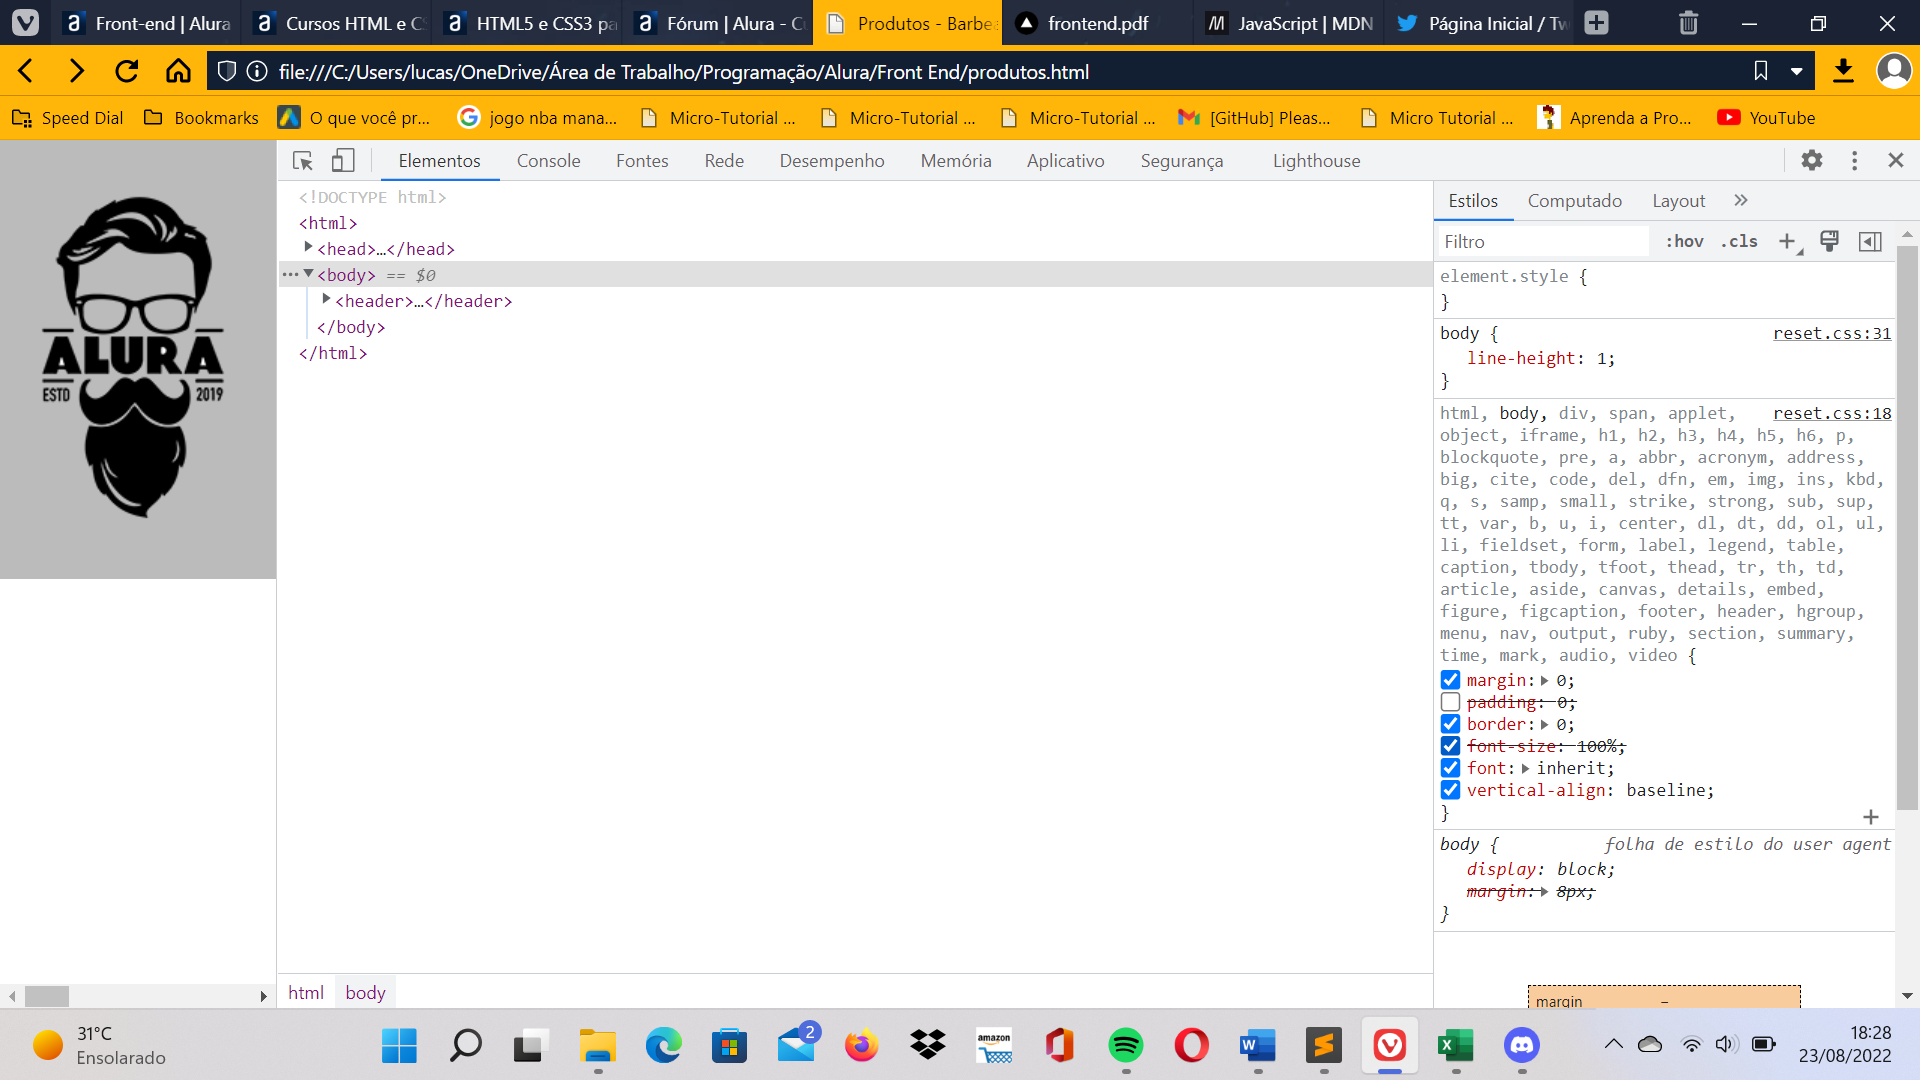Screen dimensions: 1920x1080
Task: Bookmark this page icon
Action: (1761, 71)
